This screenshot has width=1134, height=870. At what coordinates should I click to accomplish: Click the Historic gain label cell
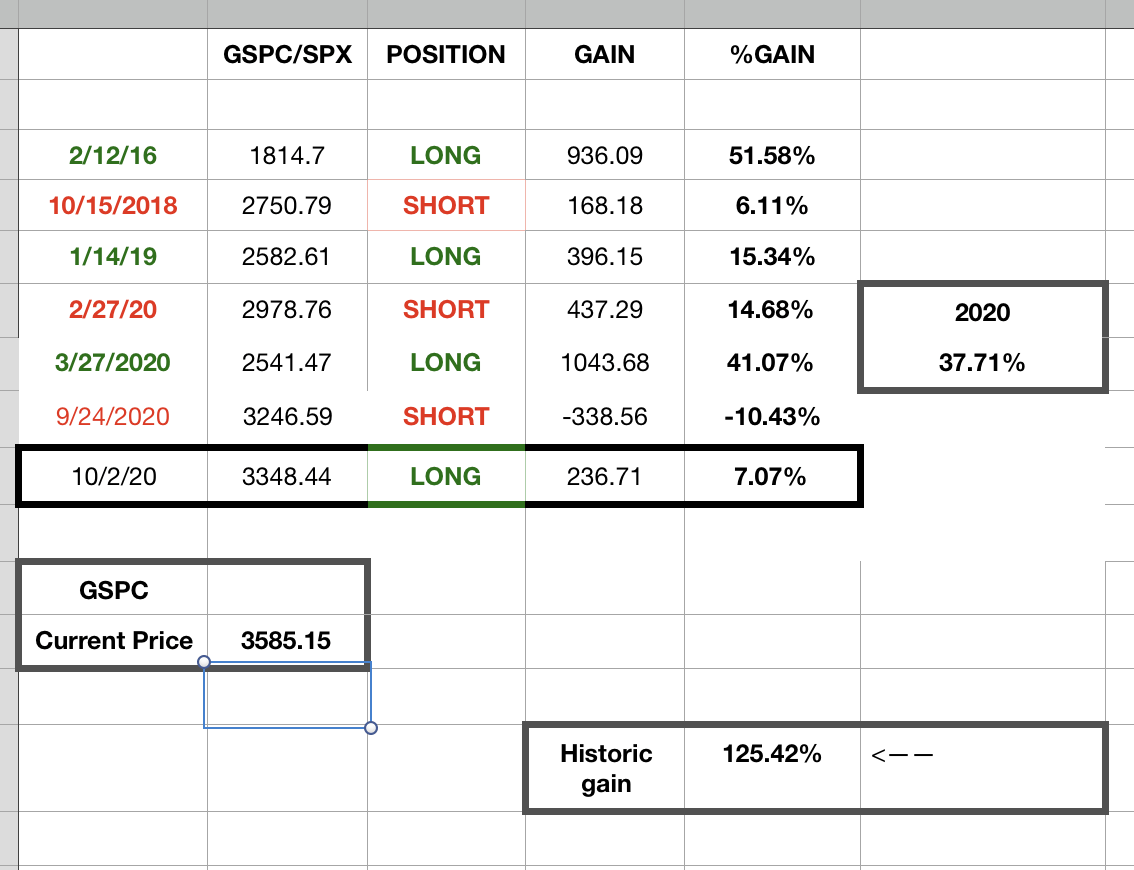[606, 768]
